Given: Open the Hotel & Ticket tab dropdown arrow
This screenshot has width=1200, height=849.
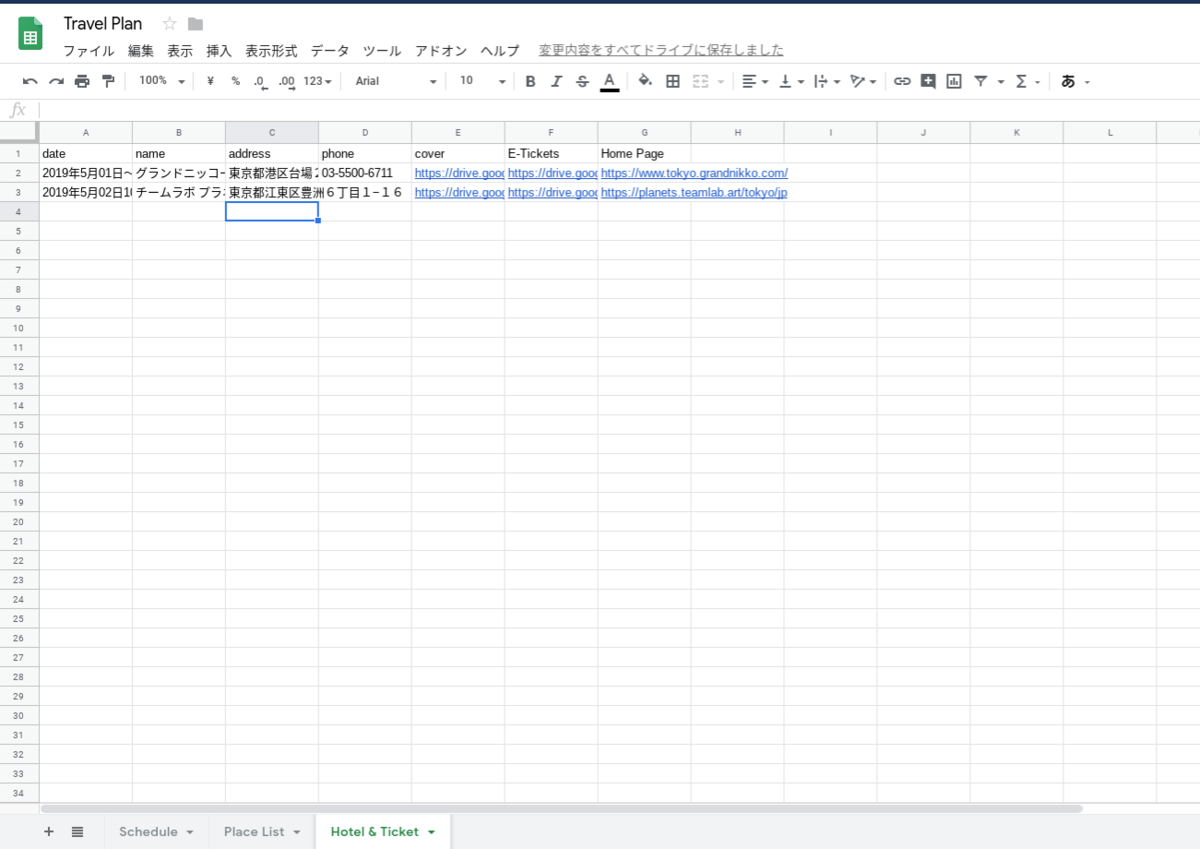Looking at the screenshot, I should click(432, 832).
